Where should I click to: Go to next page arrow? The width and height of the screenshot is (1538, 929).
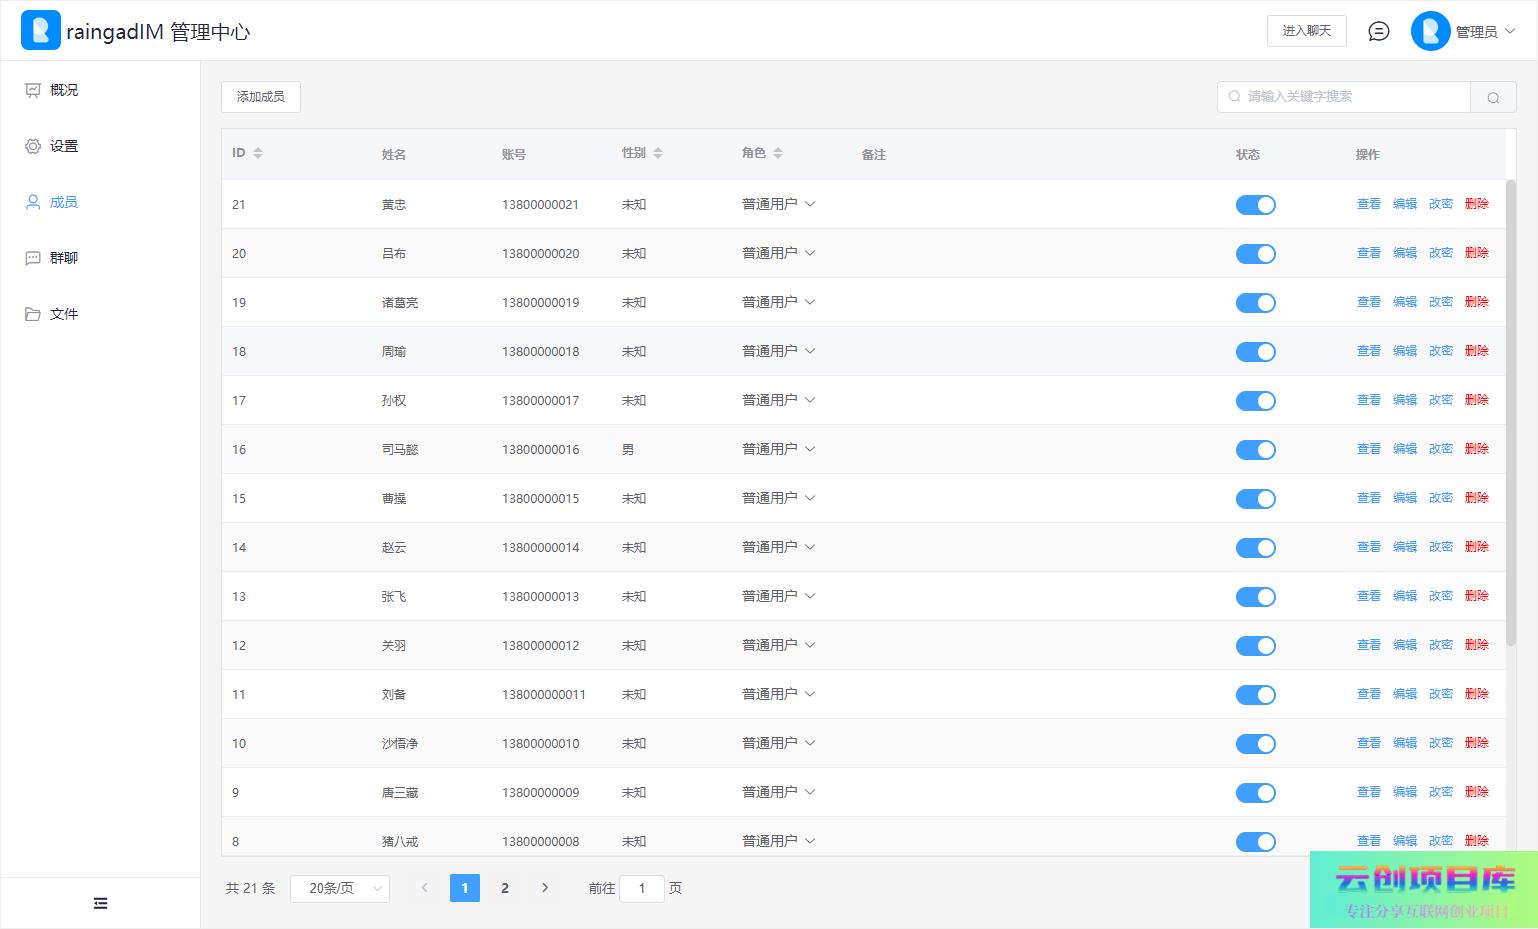tap(545, 888)
